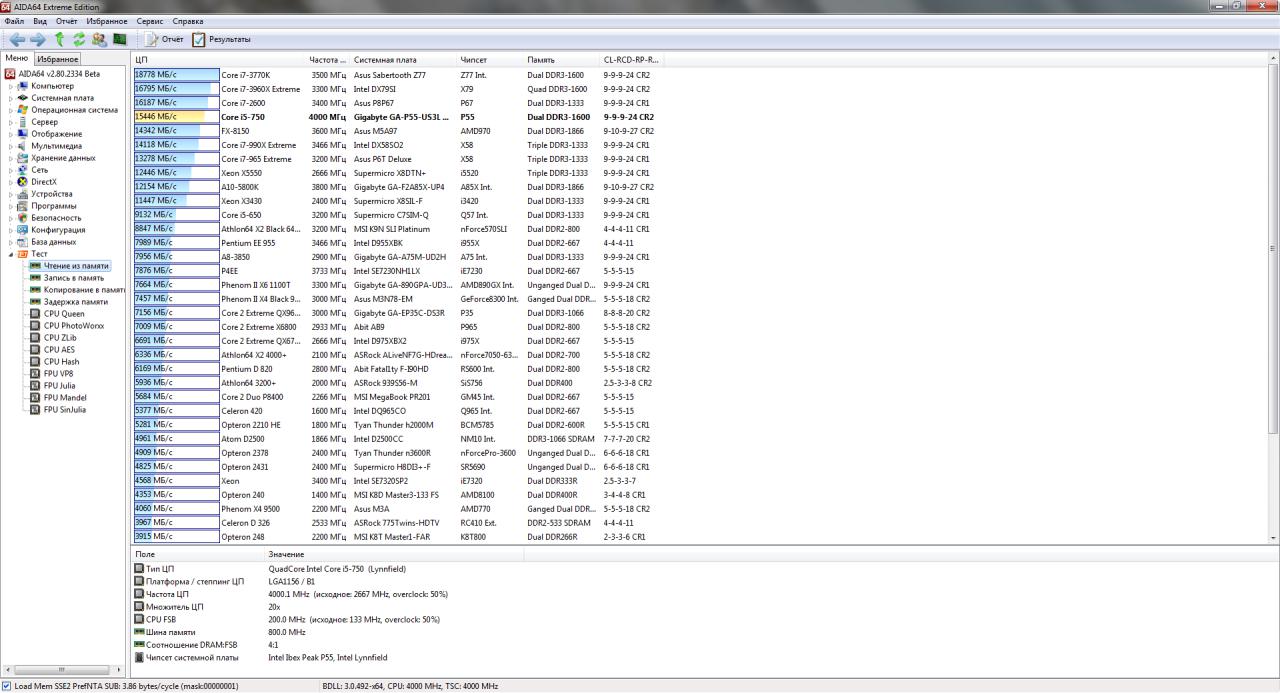1280x693 pixels.
Task: Select the Мультимедиа speaker icon
Action: coord(23,146)
